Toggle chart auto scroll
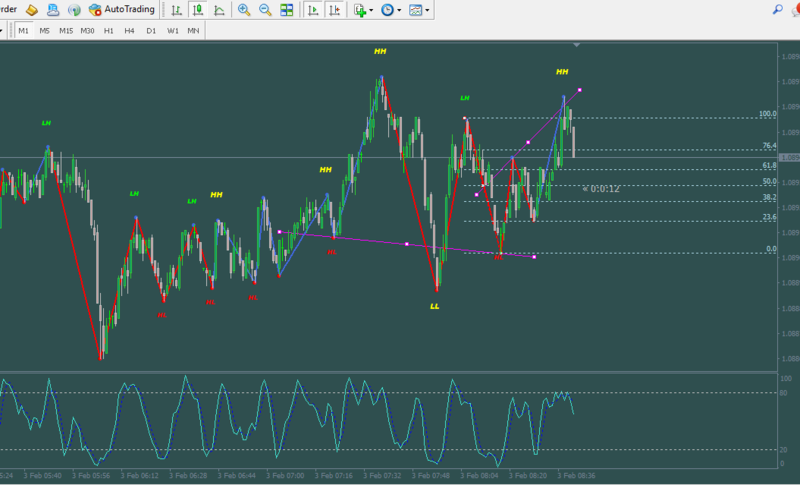 [313, 10]
